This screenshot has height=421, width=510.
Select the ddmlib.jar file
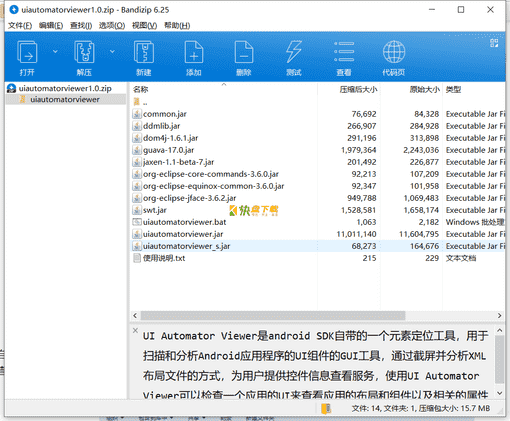(161, 126)
